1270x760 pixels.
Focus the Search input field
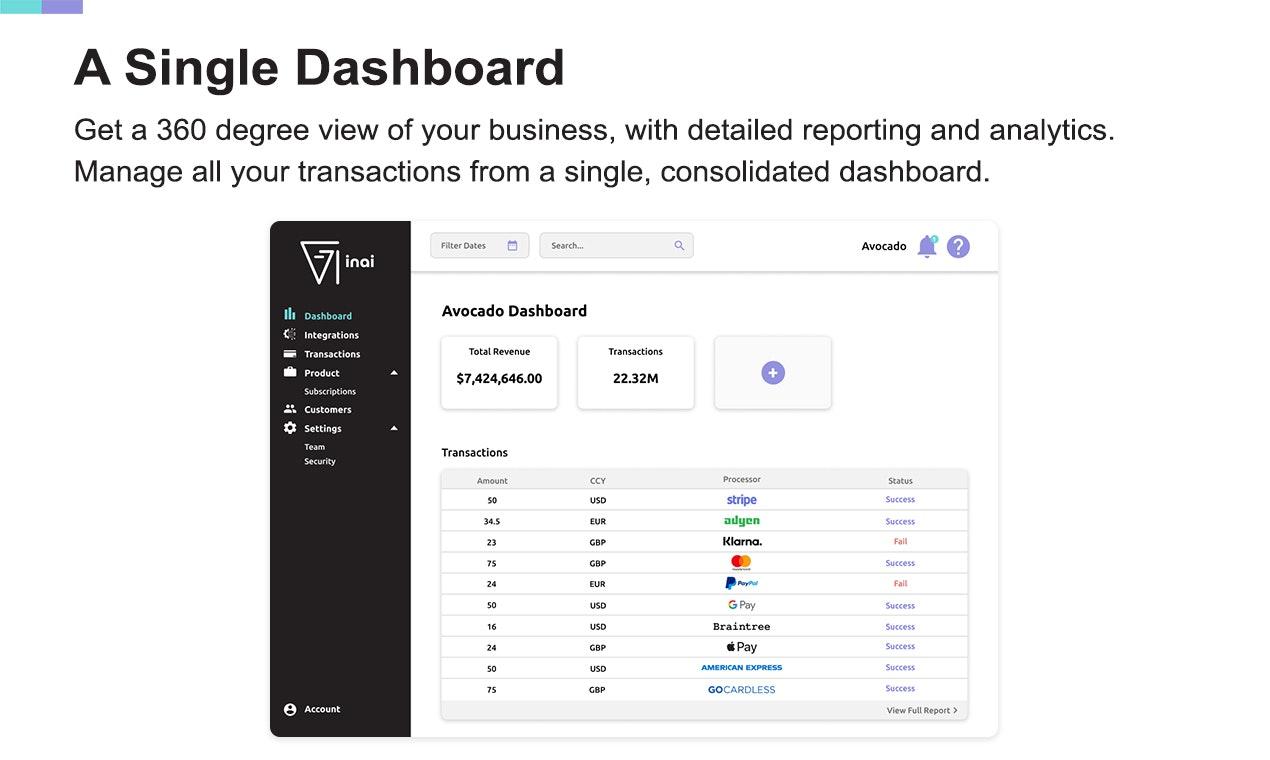pos(616,245)
